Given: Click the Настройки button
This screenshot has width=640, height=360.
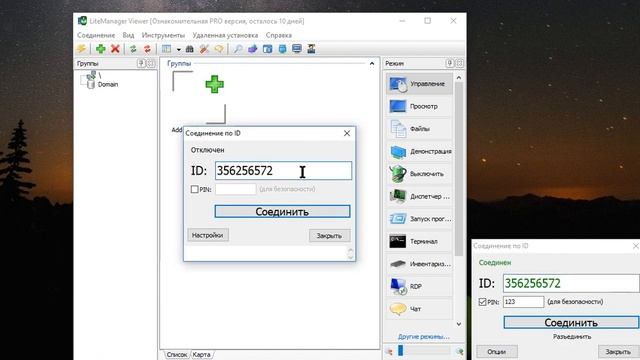Looking at the screenshot, I should [x=208, y=235].
